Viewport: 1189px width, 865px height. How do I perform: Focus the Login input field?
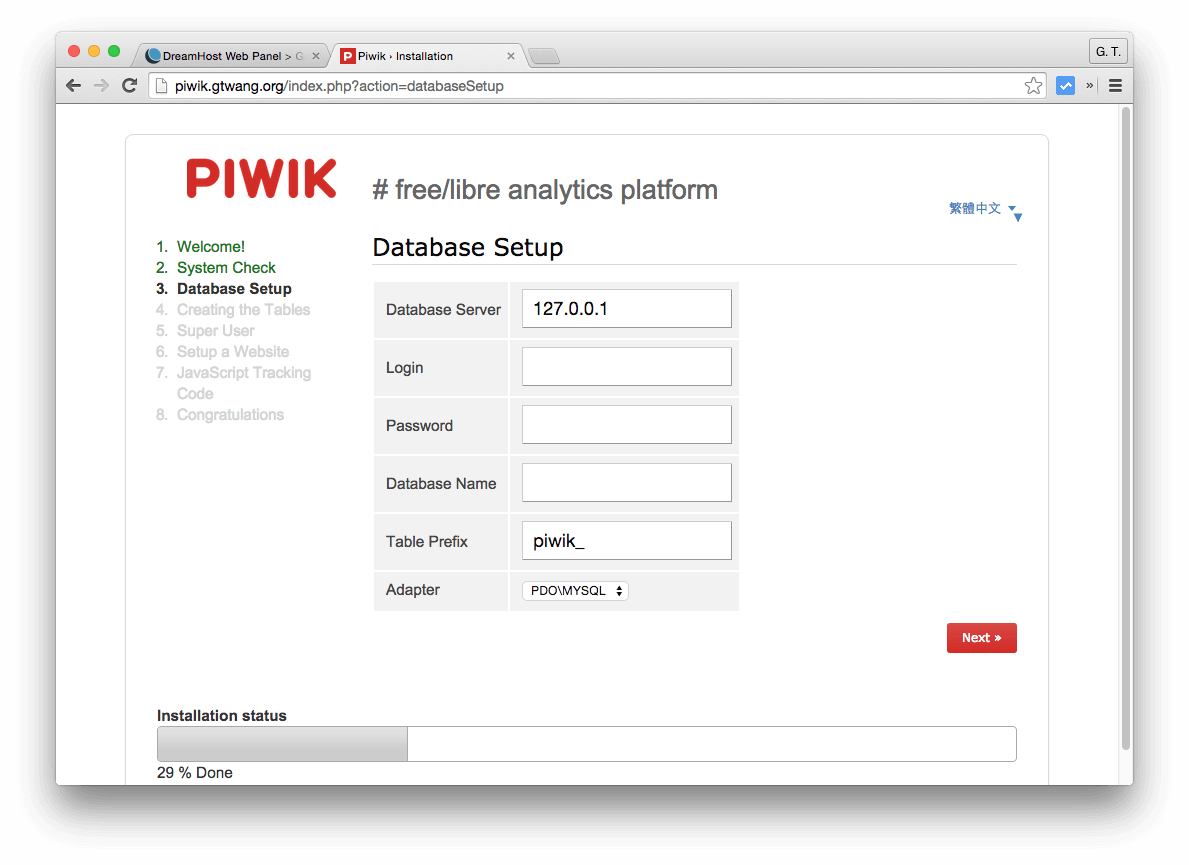626,367
